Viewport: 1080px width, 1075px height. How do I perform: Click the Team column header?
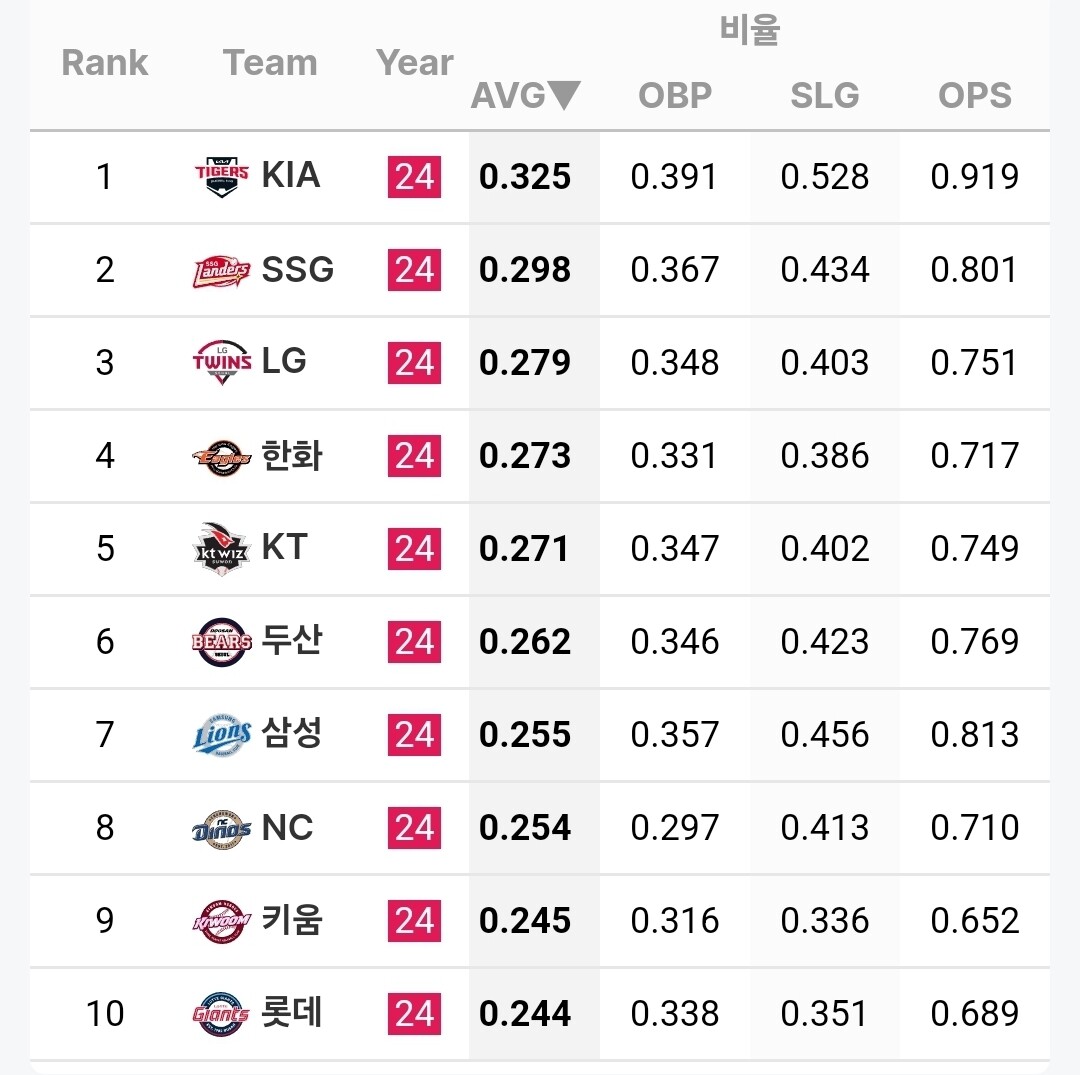(270, 63)
